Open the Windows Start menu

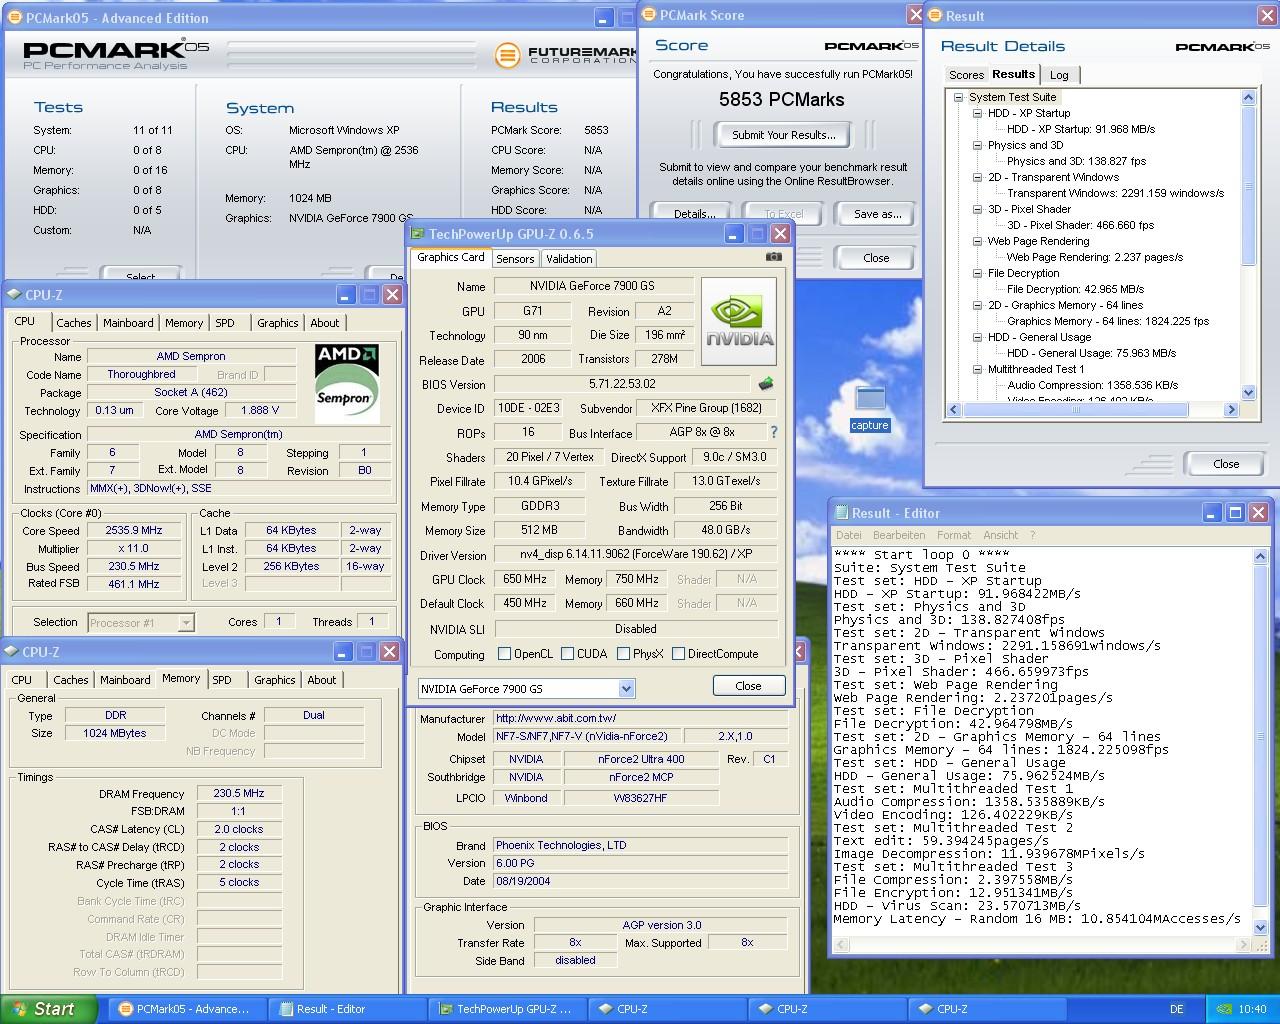pos(48,1009)
